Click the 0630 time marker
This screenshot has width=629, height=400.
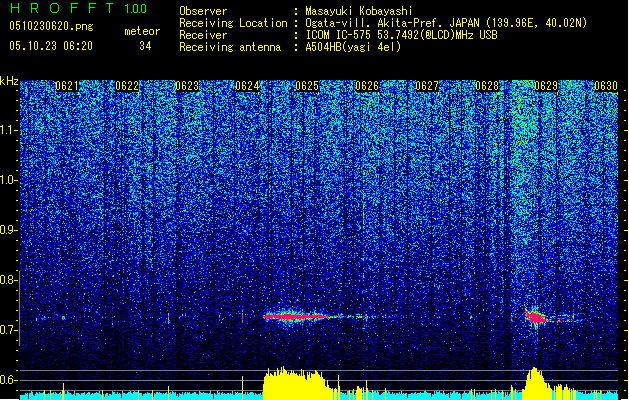(606, 86)
